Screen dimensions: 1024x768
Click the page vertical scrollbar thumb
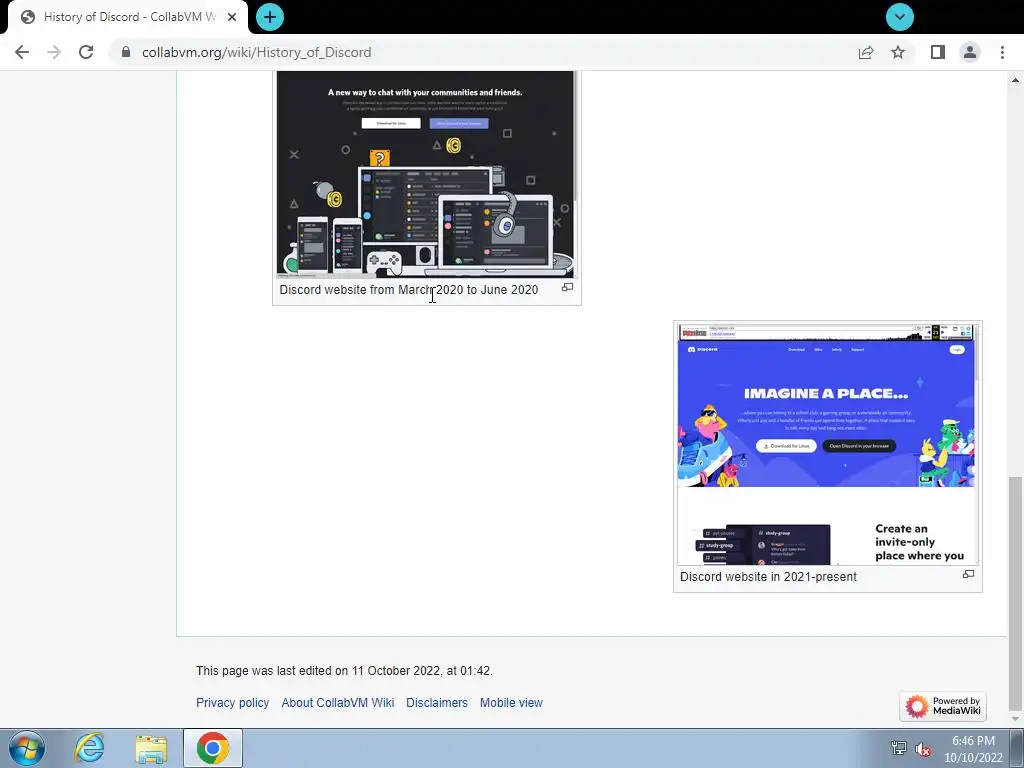pyautogui.click(x=1015, y=593)
